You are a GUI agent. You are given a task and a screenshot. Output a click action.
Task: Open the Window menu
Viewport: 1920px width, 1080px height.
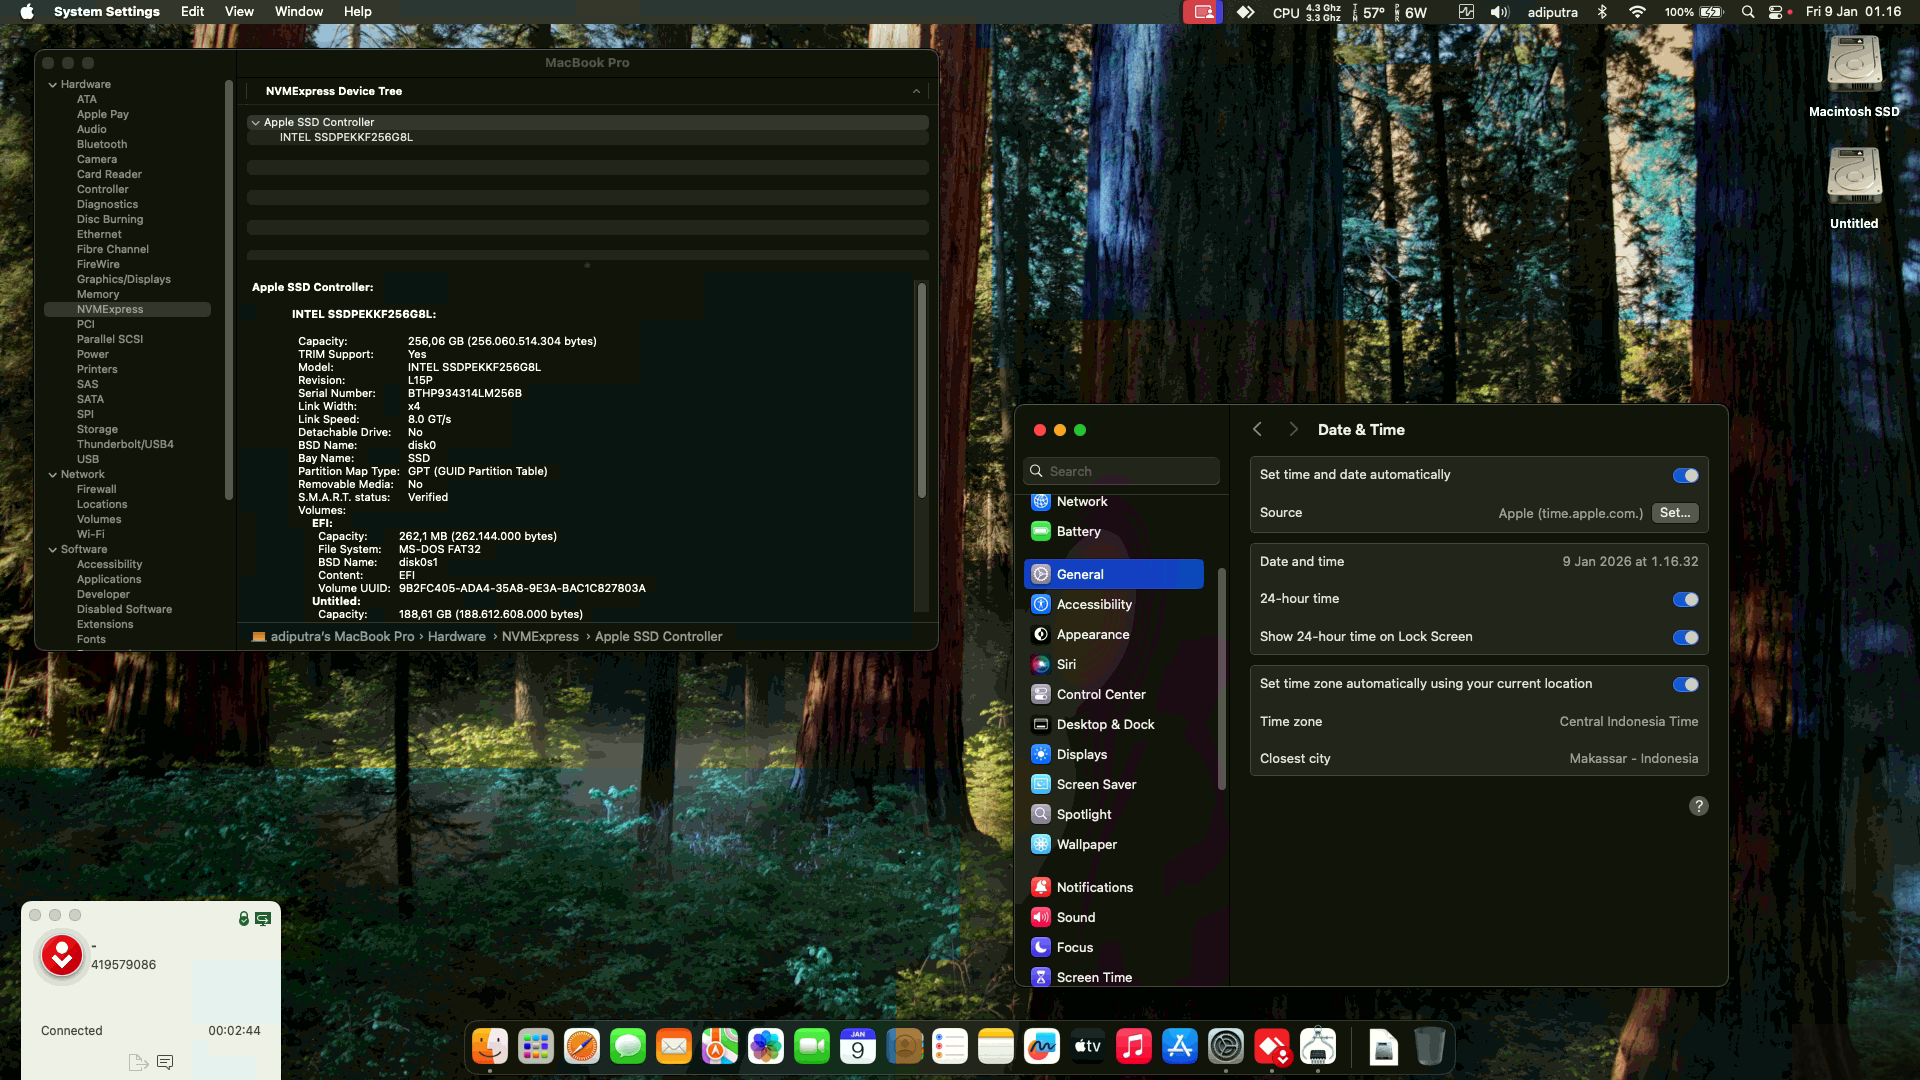point(298,12)
